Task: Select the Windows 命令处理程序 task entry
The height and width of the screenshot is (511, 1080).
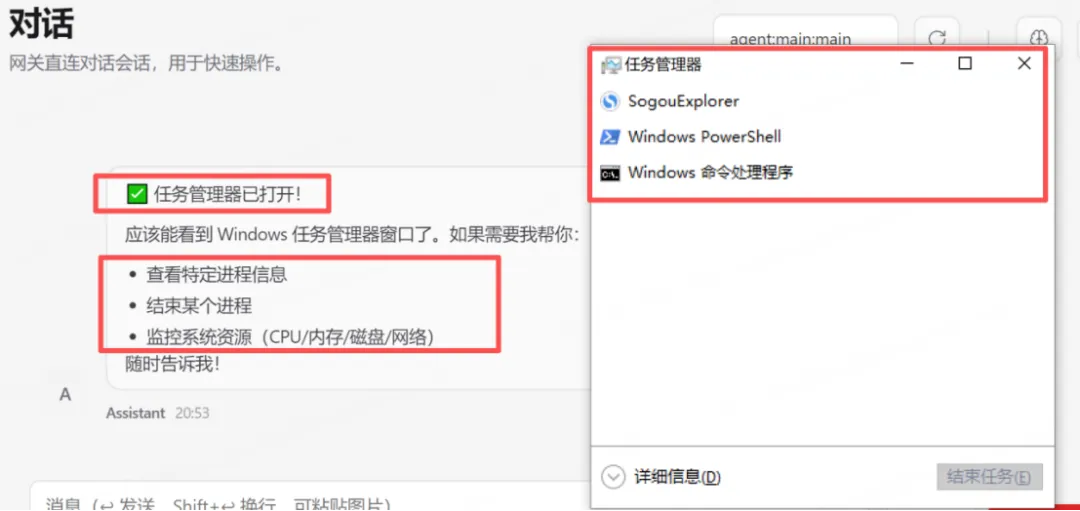Action: (x=822, y=173)
